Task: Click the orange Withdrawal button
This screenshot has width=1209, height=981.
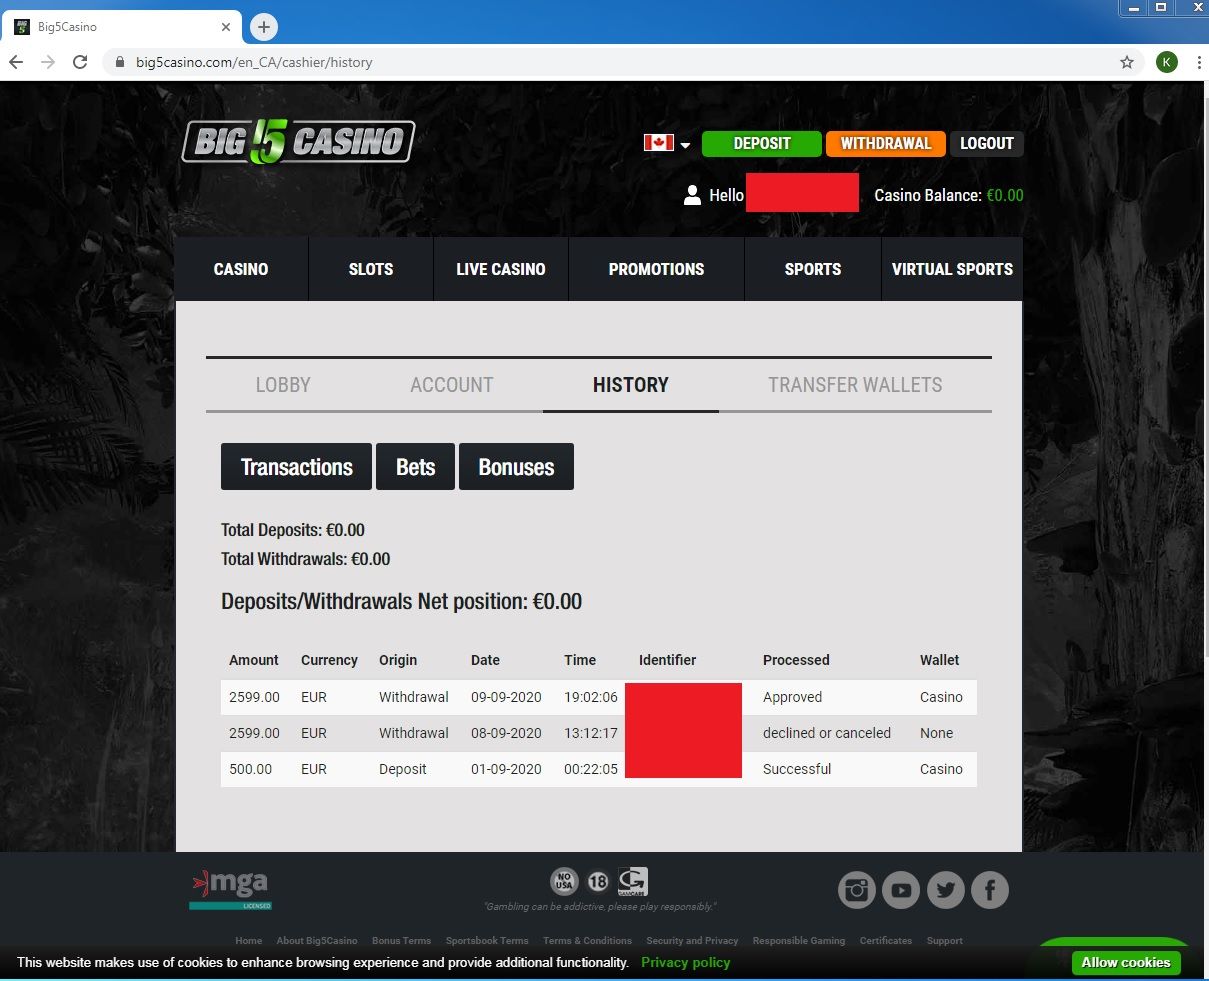Action: point(886,143)
